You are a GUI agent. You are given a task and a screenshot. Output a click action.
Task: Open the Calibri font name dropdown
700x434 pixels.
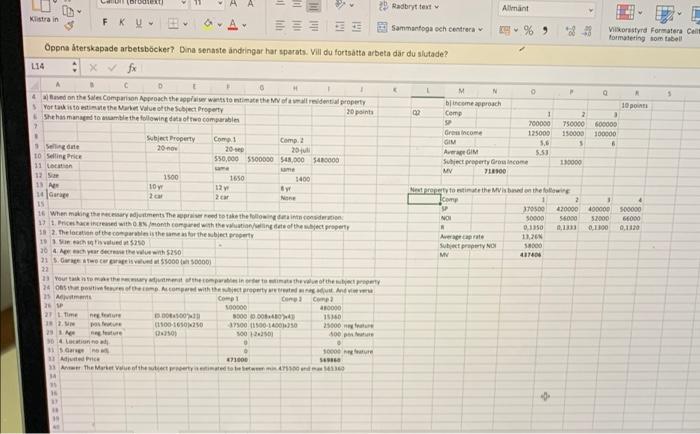tap(184, 3)
